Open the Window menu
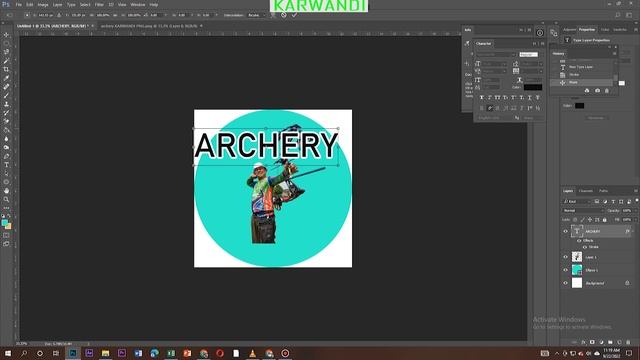 coord(138,4)
